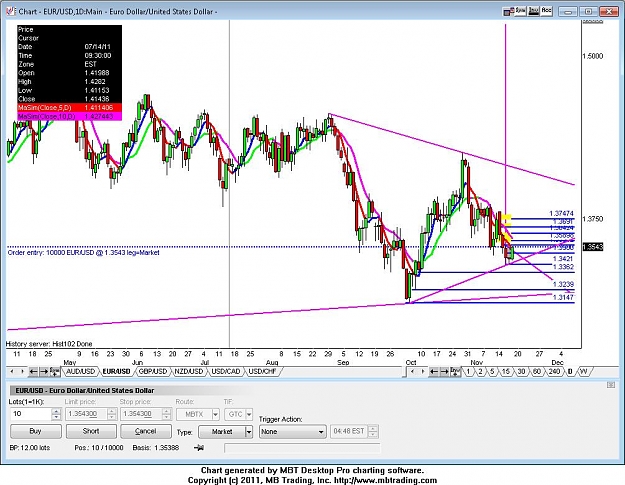Screen dimensions: 625x485
Task: Click the Limit price field
Action: tap(86, 414)
